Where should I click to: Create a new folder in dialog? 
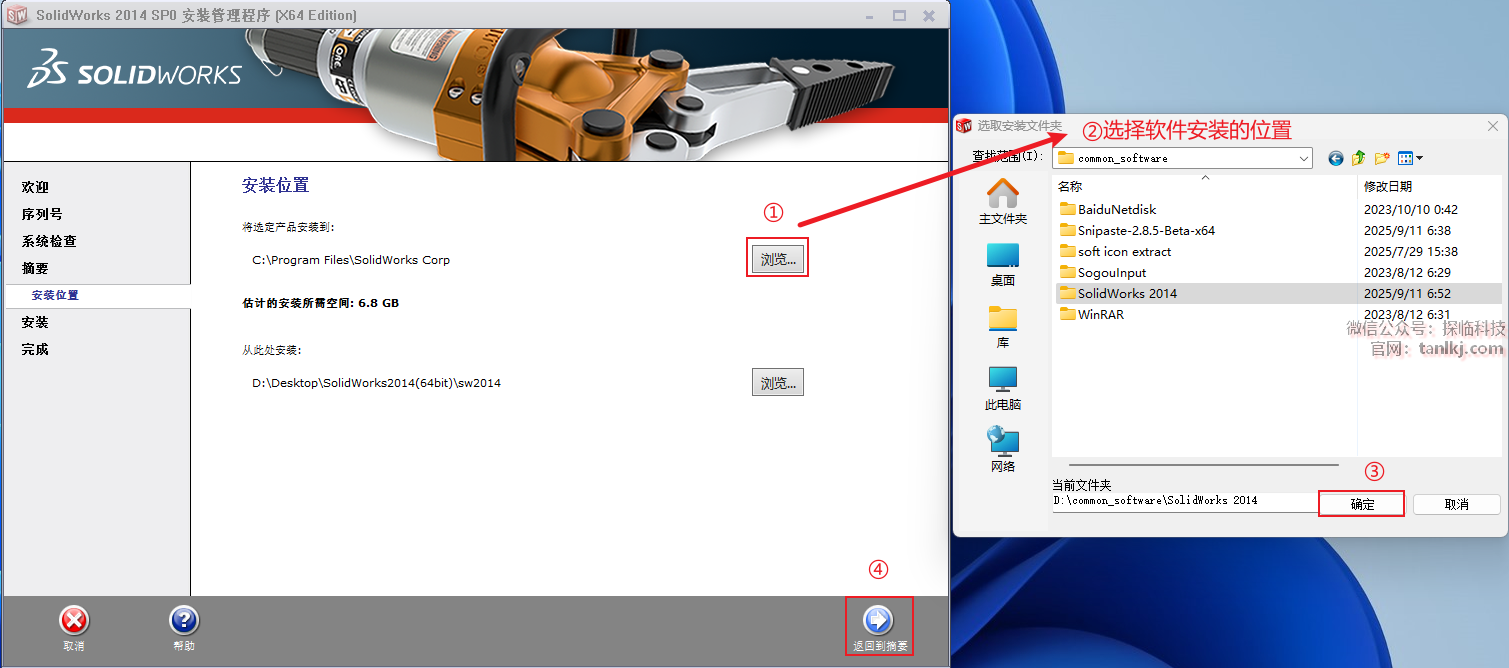(x=1382, y=158)
